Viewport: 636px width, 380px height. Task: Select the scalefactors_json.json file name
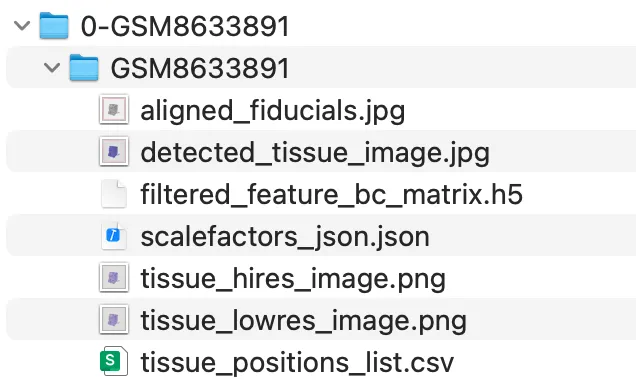[285, 237]
